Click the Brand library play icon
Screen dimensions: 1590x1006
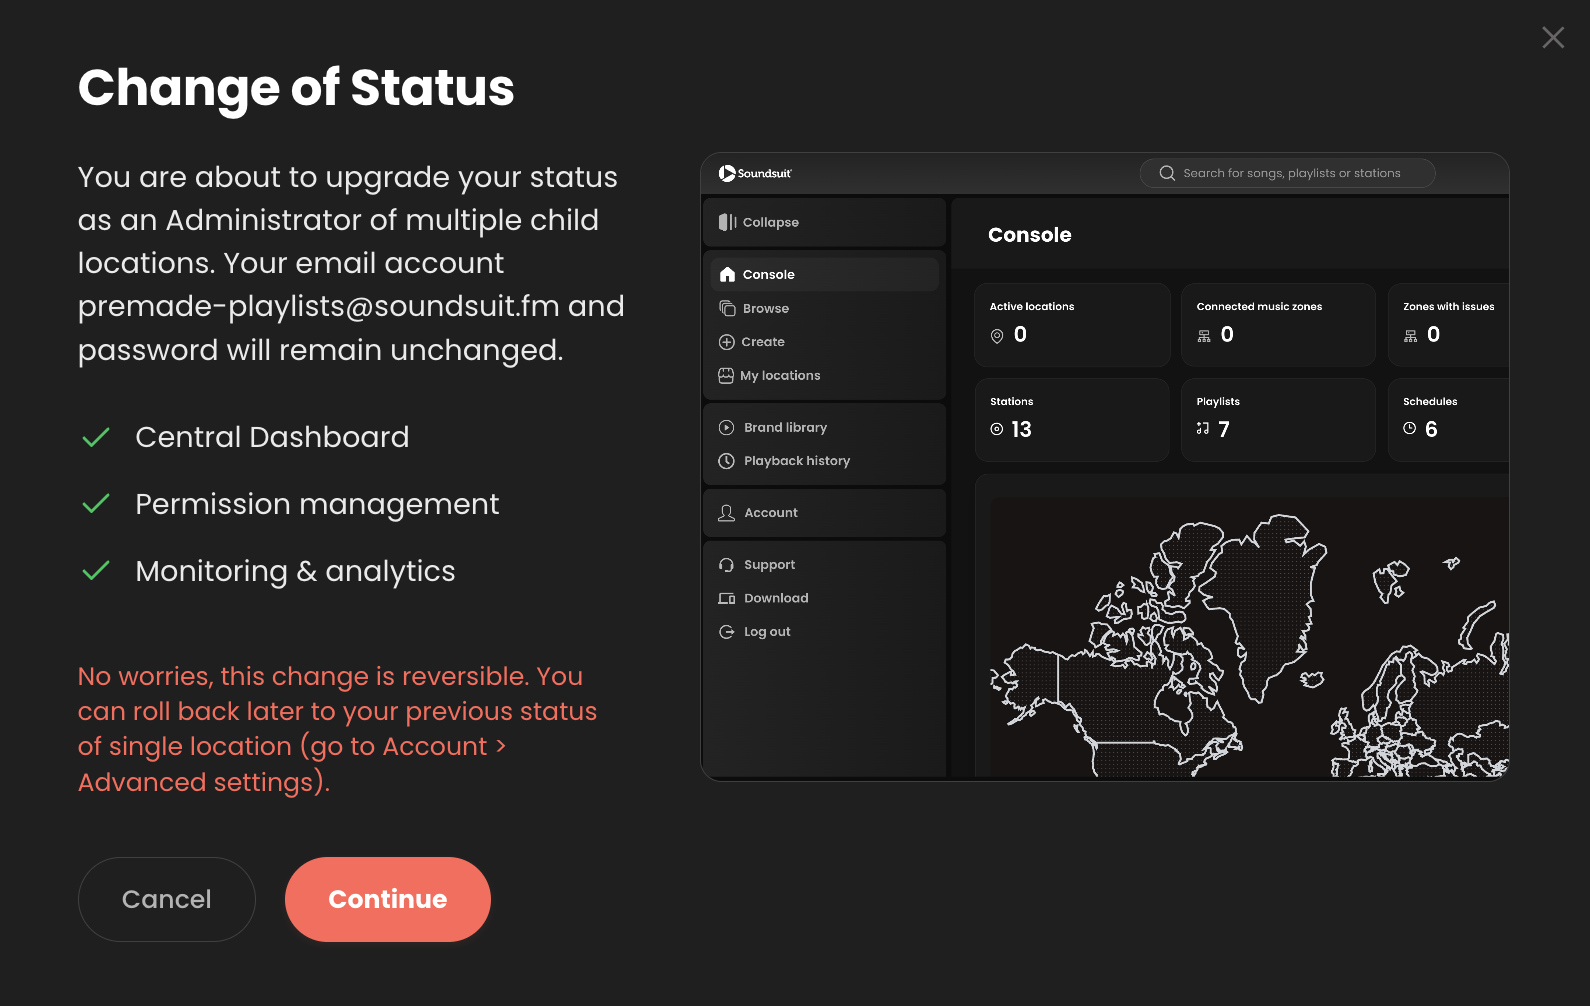pos(727,428)
